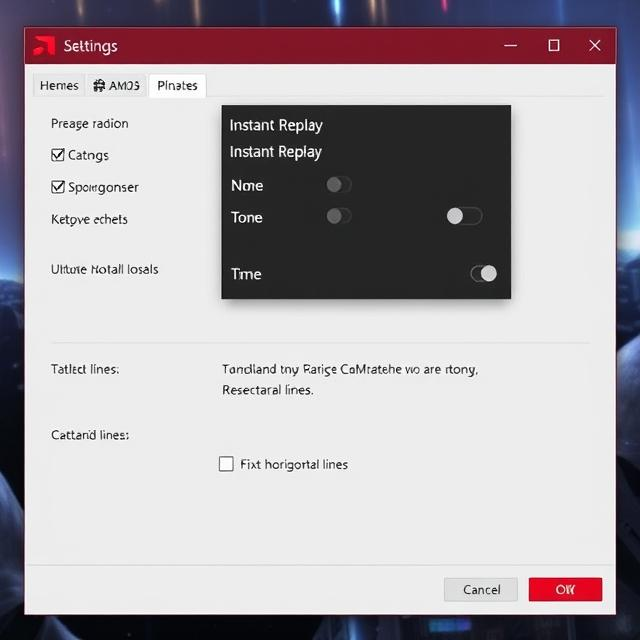The height and width of the screenshot is (640, 640).
Task: Click the first Instant Replay heading
Action: pos(276,125)
